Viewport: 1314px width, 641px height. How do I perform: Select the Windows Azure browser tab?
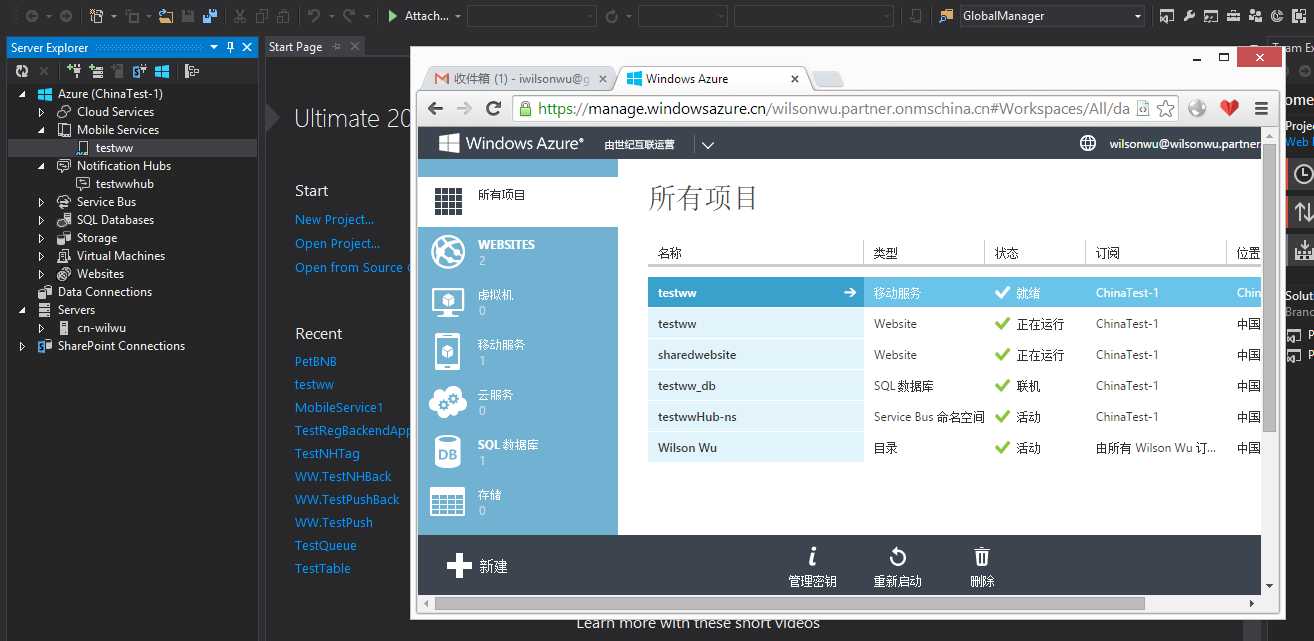[714, 79]
